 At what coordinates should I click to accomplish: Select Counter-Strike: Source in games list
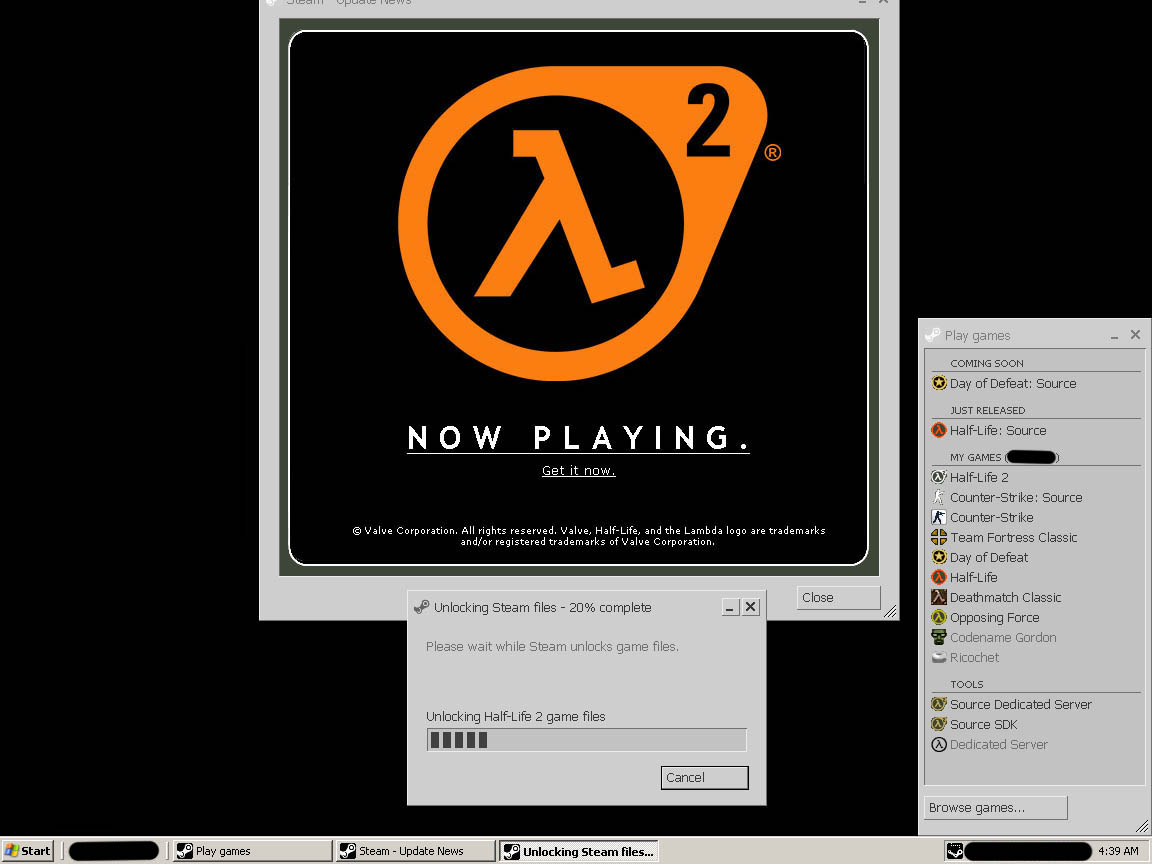[1015, 497]
